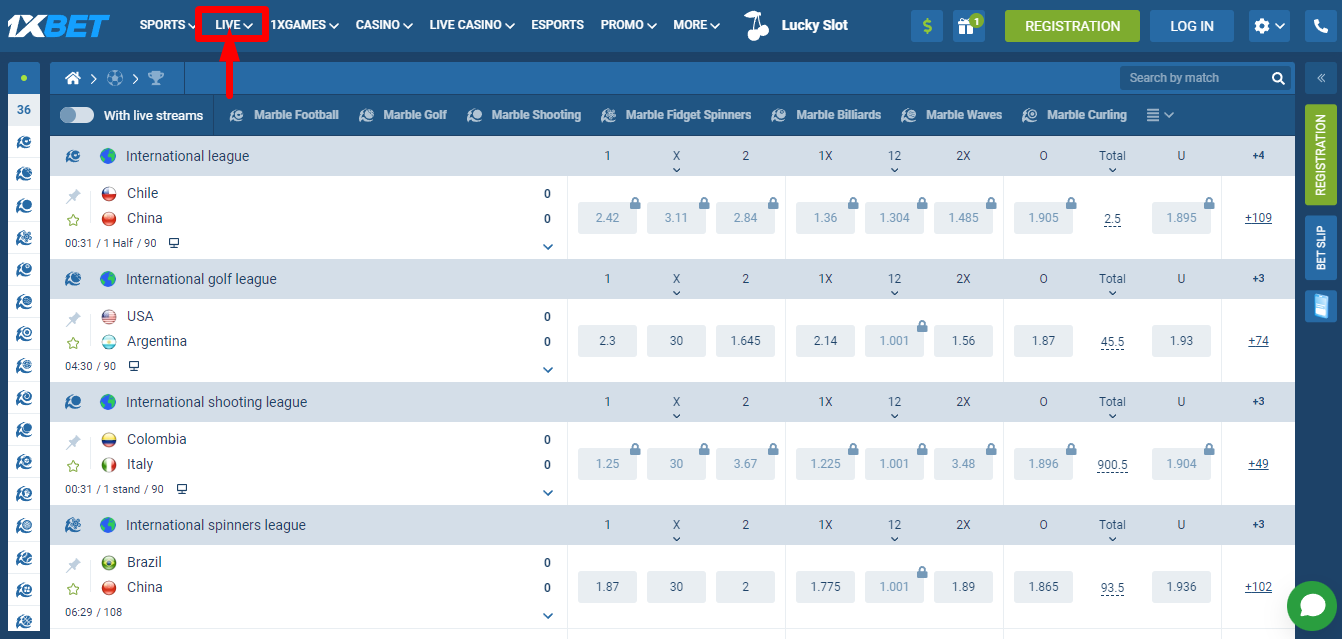Open Total market dropdown in International league
The image size is (1342, 639).
coord(1112,160)
